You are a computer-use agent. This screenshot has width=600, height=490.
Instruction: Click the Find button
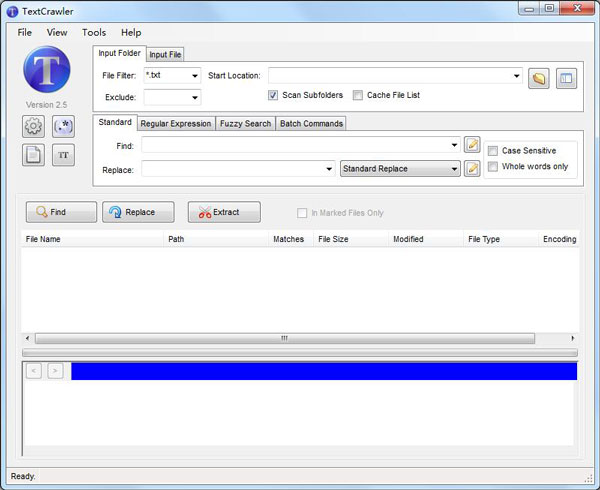coord(61,212)
